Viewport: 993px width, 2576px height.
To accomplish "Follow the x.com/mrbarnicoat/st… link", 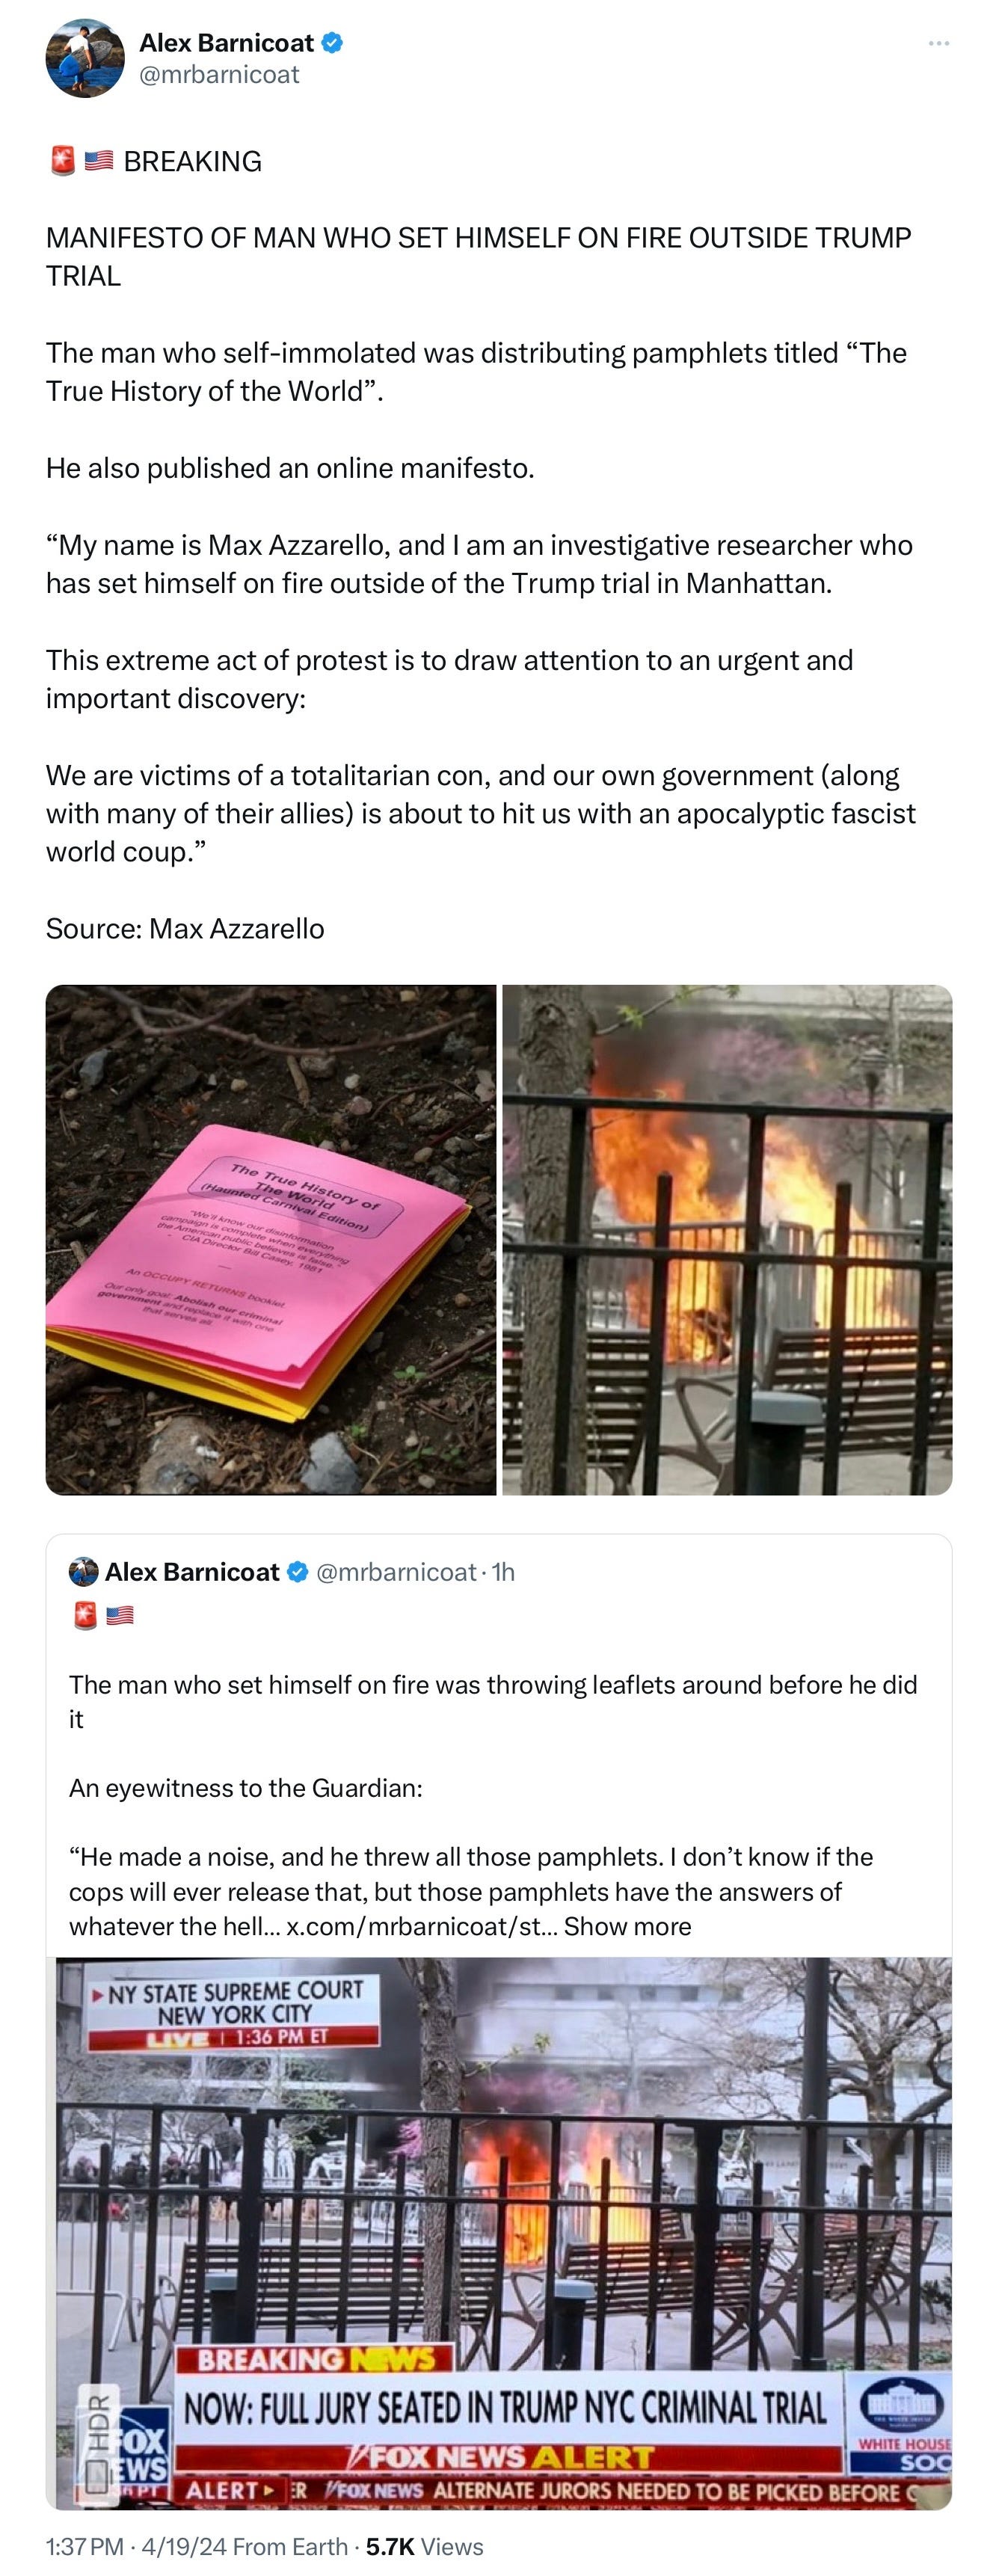I will (x=421, y=1927).
